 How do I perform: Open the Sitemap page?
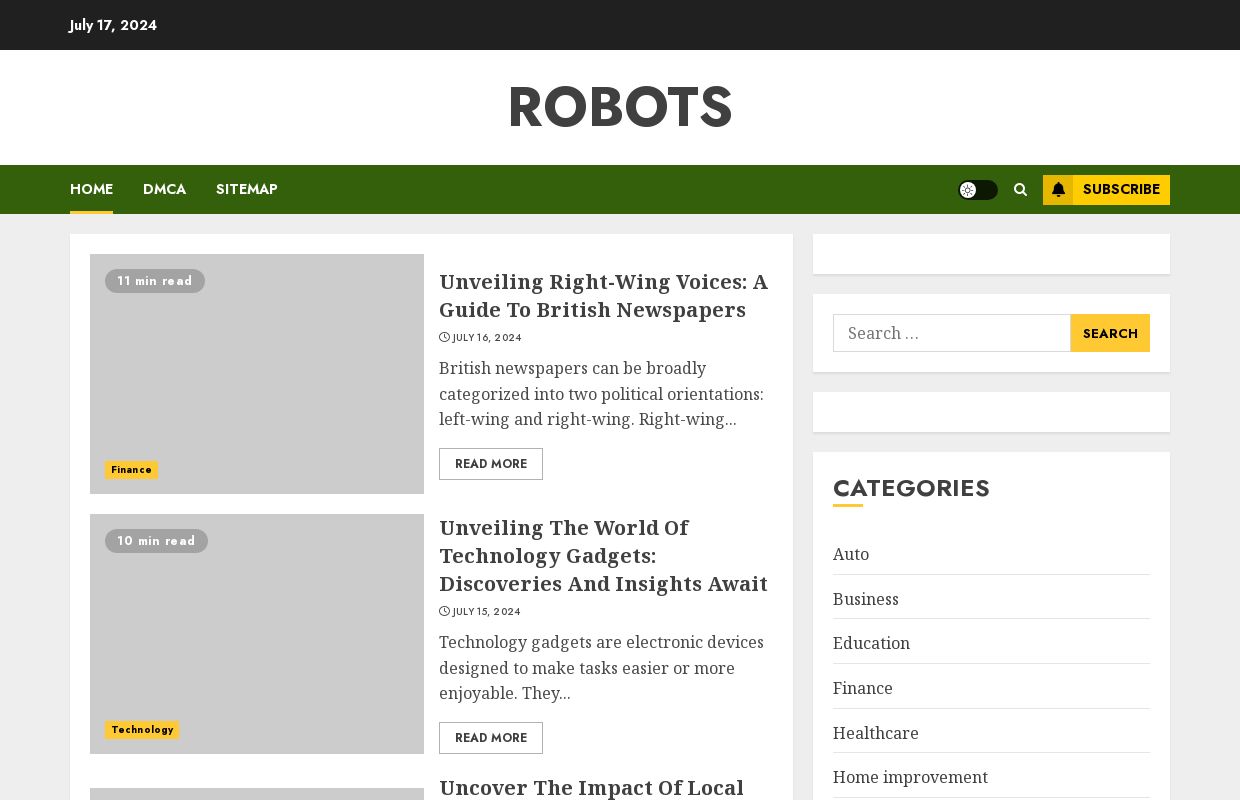(x=246, y=189)
